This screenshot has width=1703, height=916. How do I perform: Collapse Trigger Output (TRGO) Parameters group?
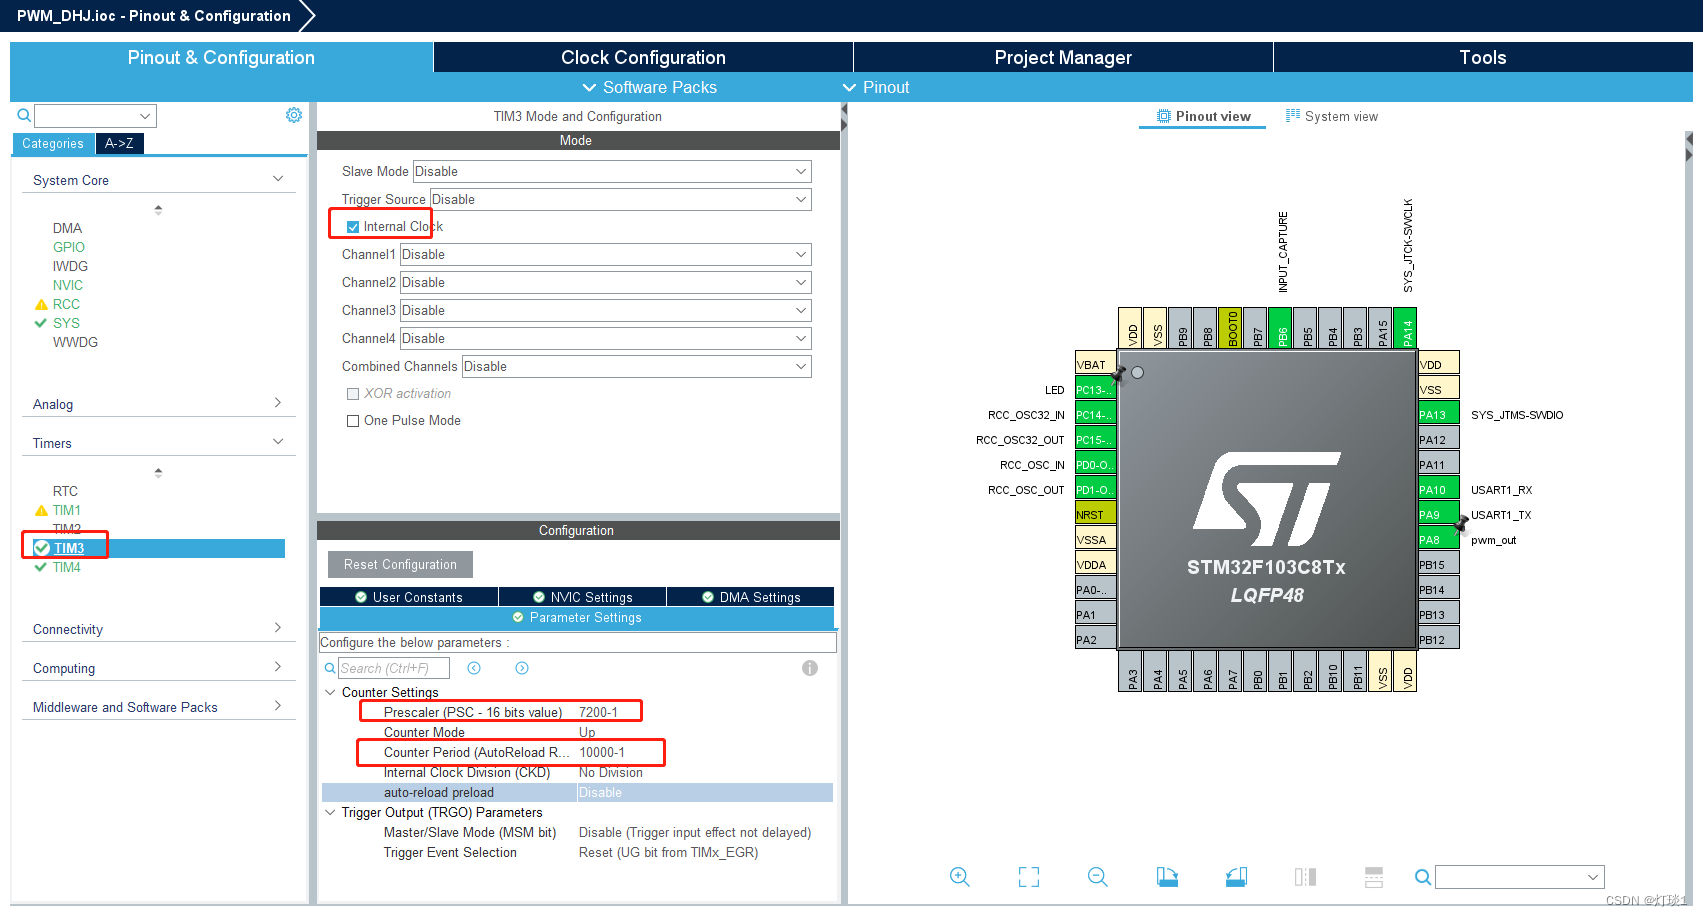330,812
